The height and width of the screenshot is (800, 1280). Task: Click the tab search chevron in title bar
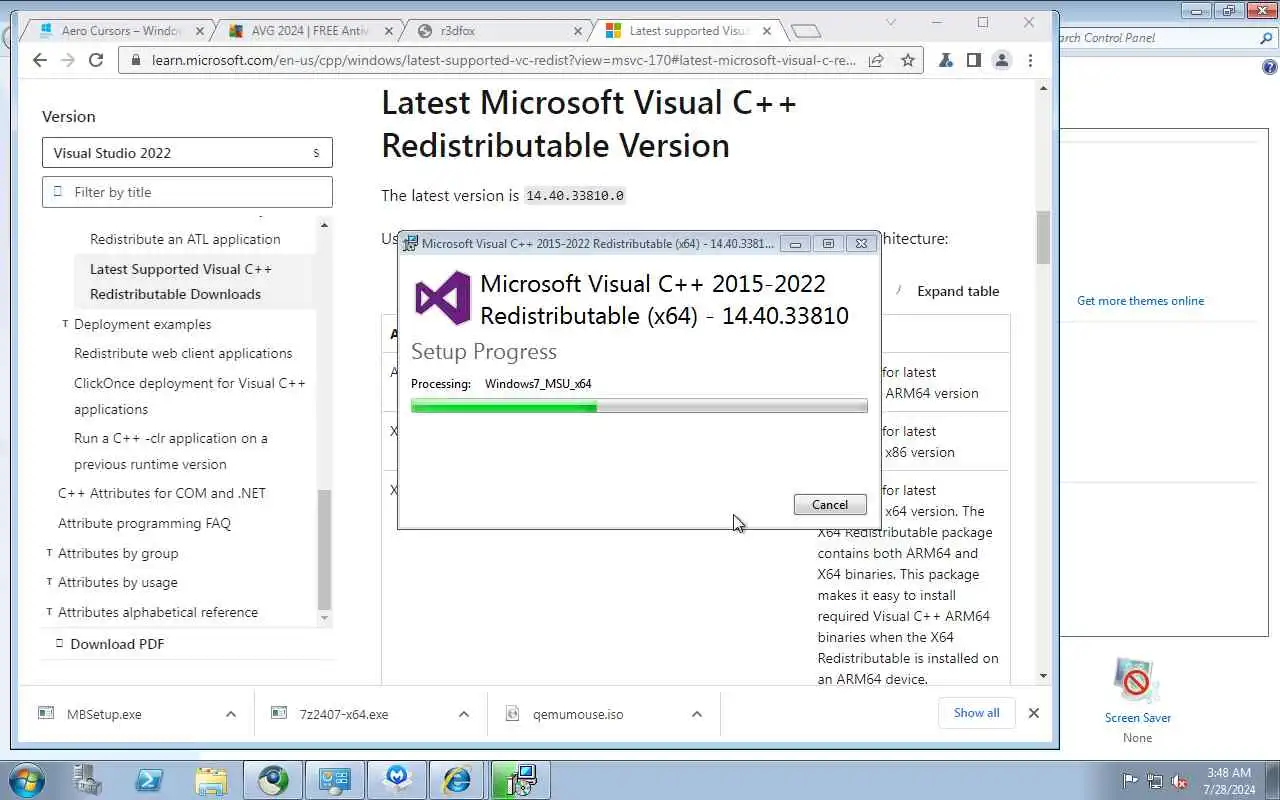point(890,21)
